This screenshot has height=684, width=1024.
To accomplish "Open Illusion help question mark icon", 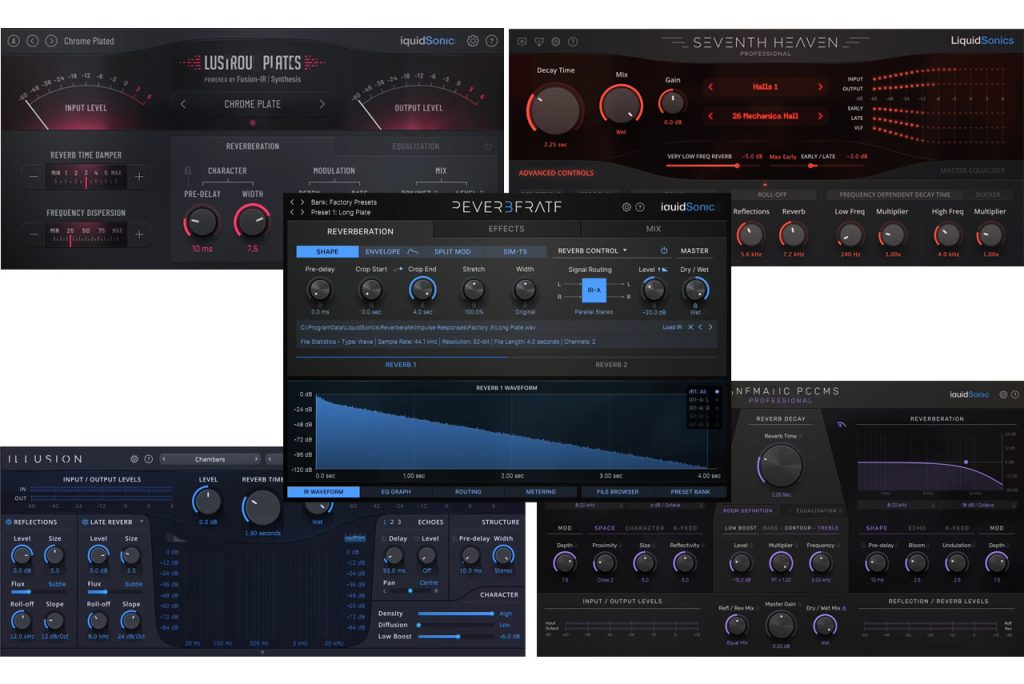I will pyautogui.click(x=149, y=459).
